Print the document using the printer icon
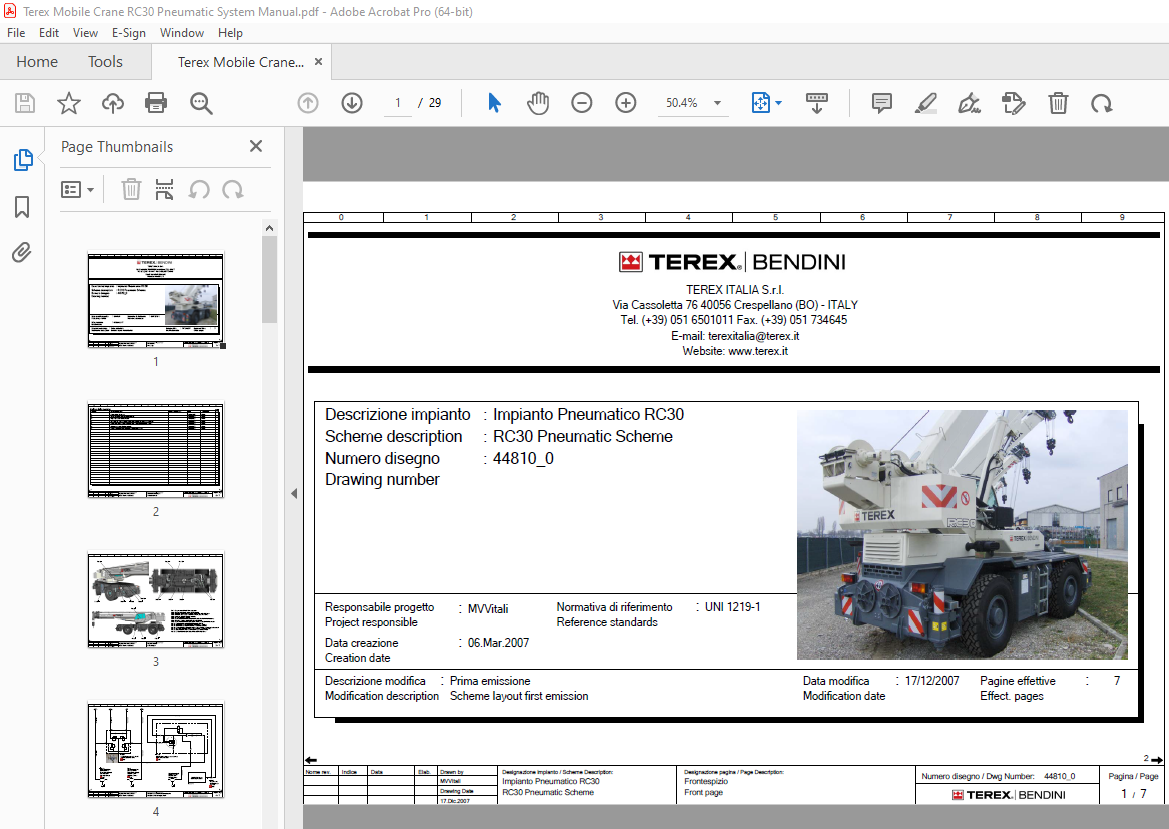The width and height of the screenshot is (1169, 829). [x=156, y=103]
